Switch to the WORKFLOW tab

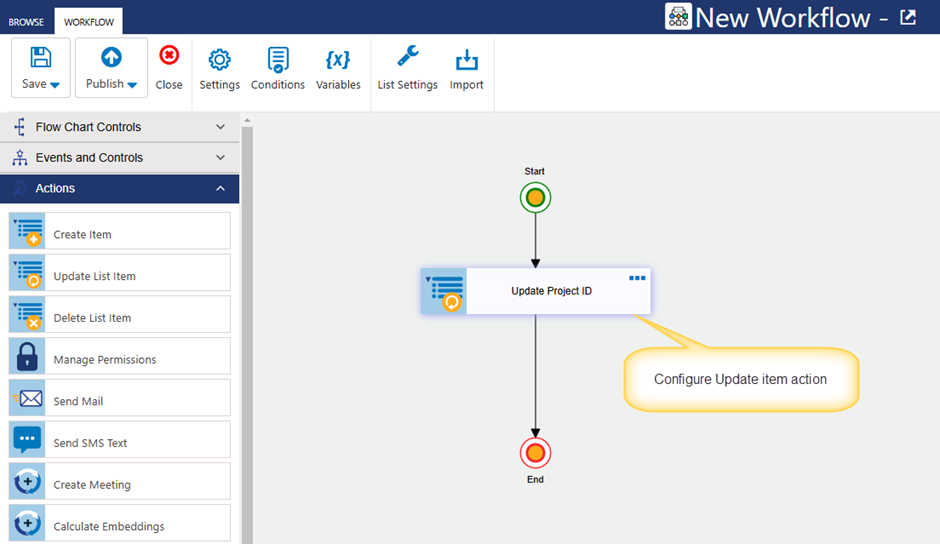click(89, 22)
